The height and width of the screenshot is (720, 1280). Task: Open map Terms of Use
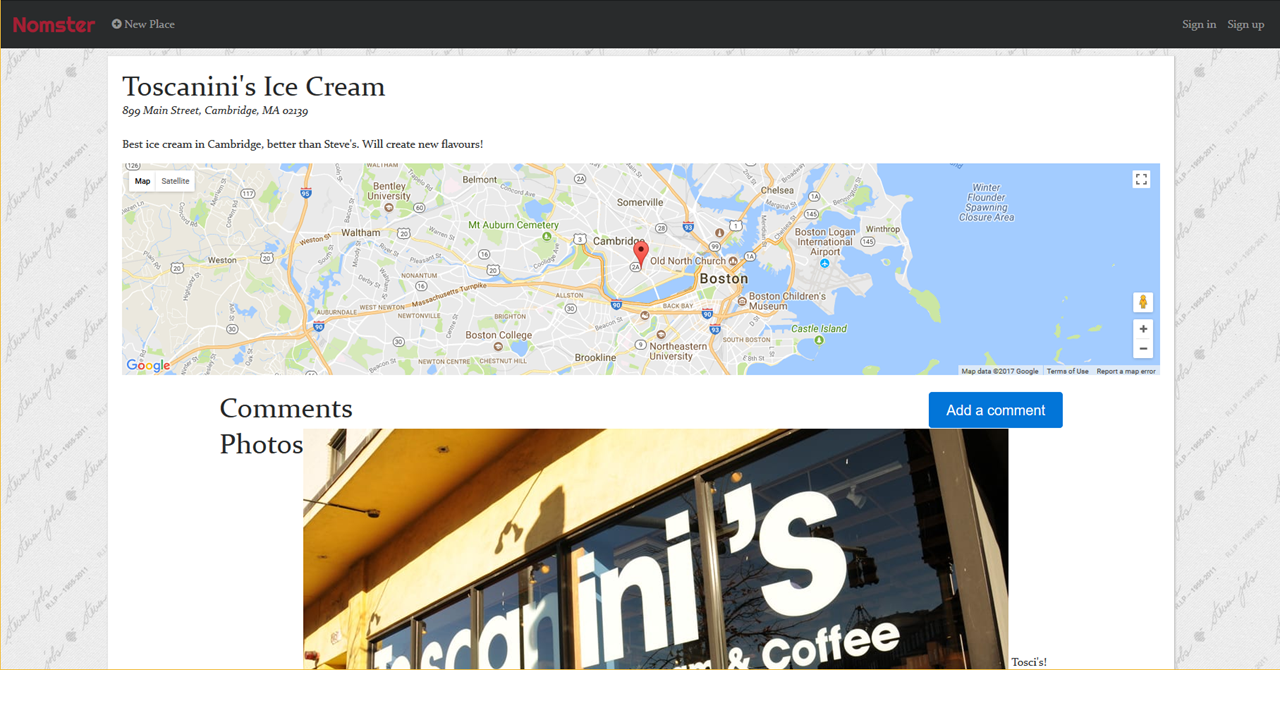[1067, 371]
